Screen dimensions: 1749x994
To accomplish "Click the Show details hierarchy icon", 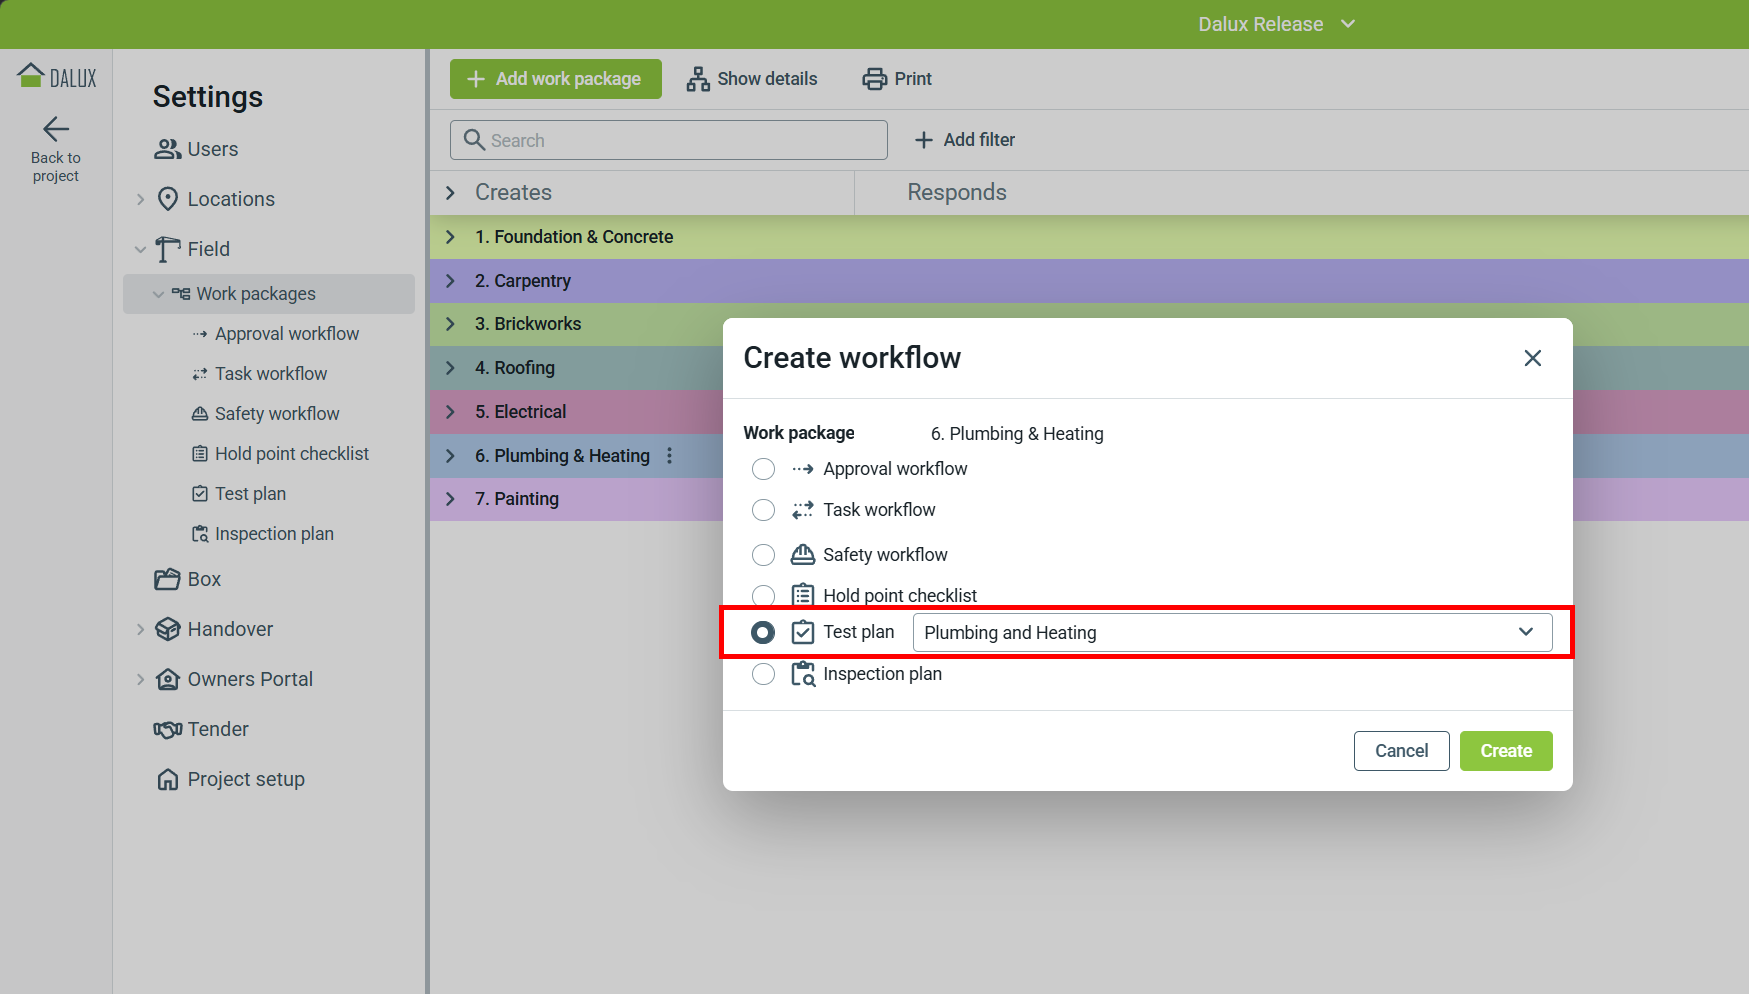I will (x=698, y=79).
